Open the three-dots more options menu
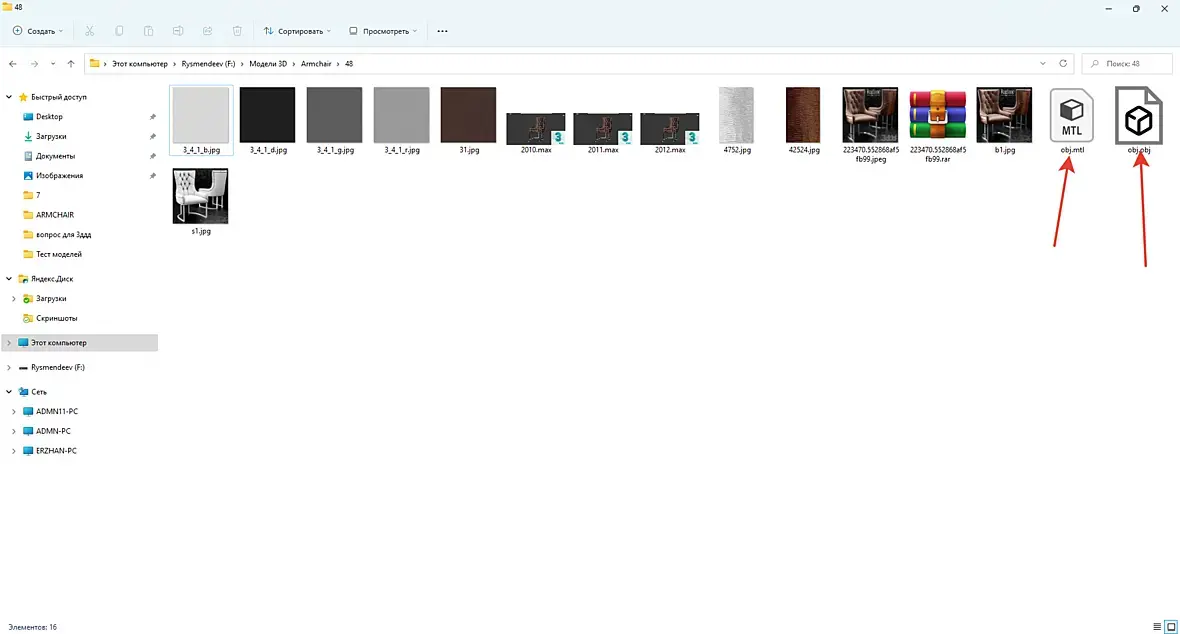The height and width of the screenshot is (634, 1180). pyautogui.click(x=442, y=31)
